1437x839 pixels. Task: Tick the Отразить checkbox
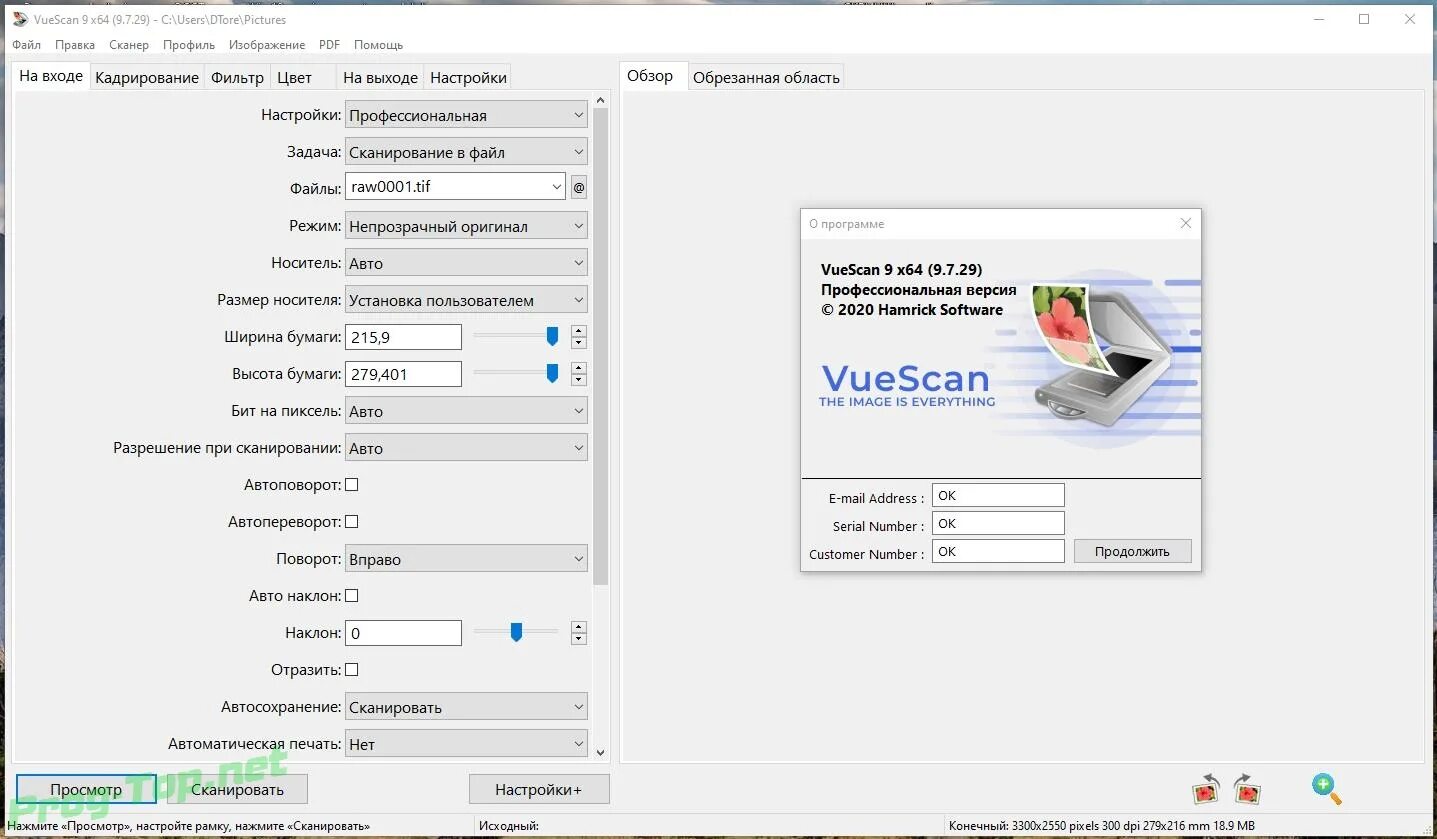[x=351, y=670]
